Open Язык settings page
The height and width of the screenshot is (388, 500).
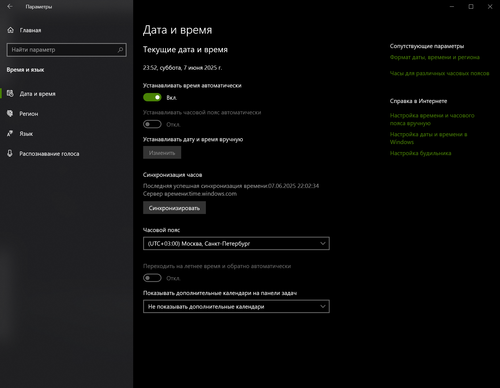point(67,134)
